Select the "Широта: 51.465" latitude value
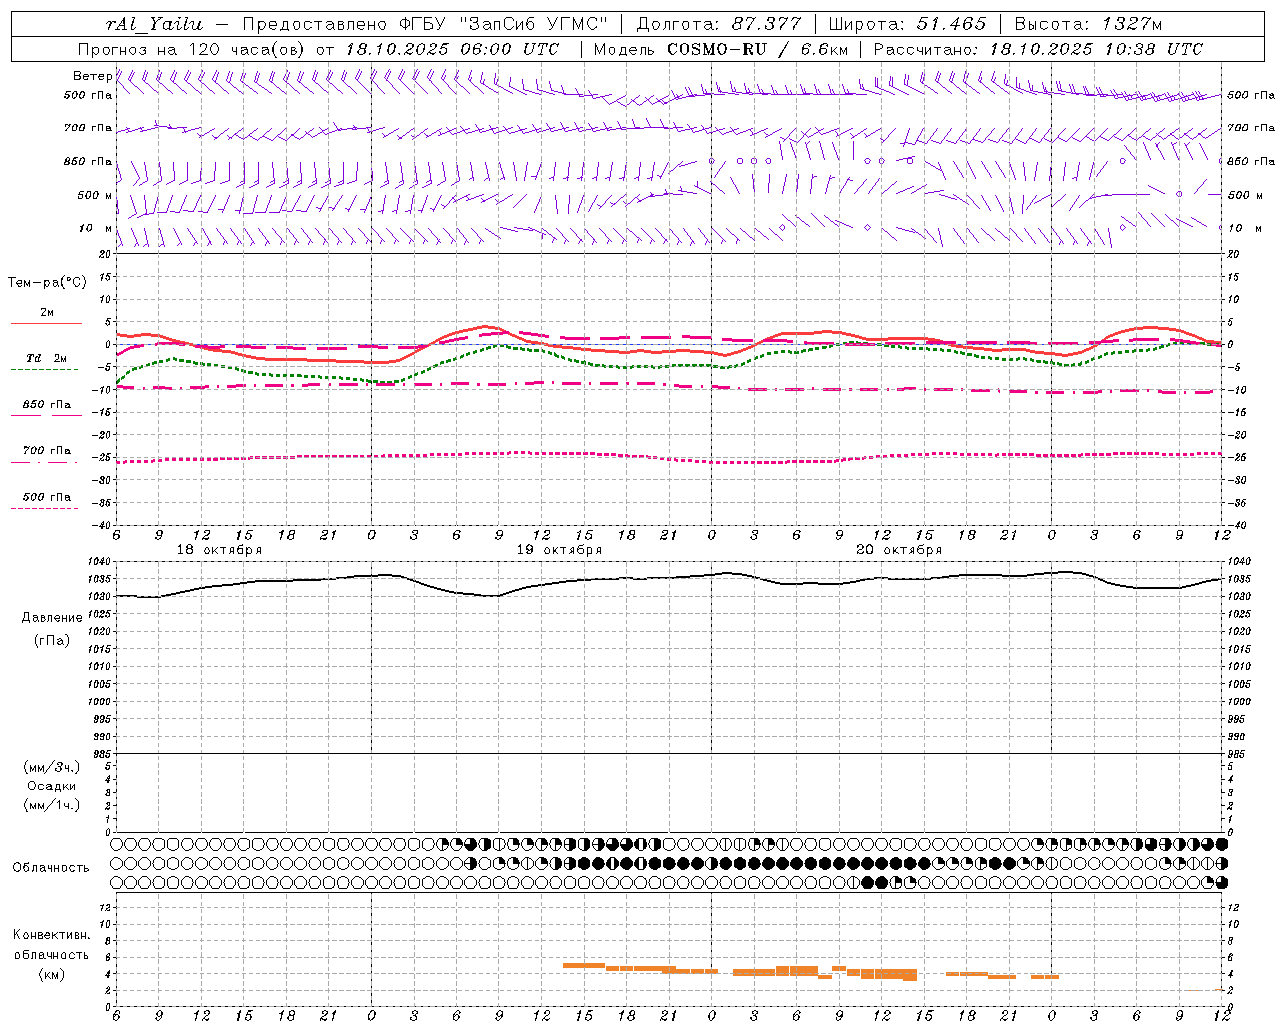 [x=907, y=24]
